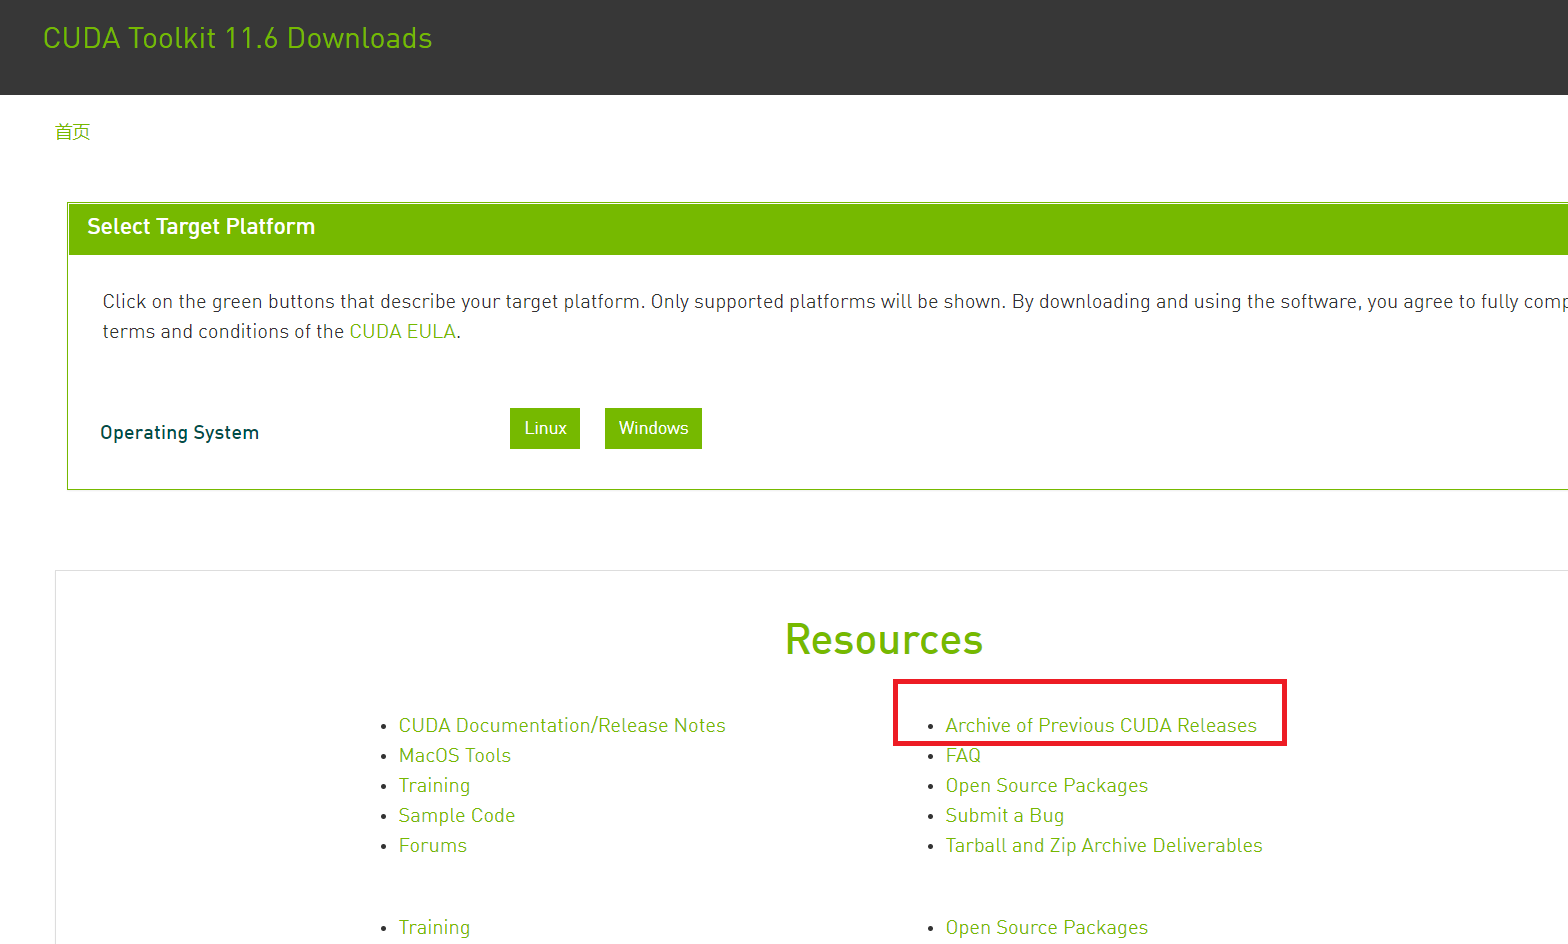The width and height of the screenshot is (1568, 944).
Task: Select the Linux operating system button
Action: (x=545, y=428)
